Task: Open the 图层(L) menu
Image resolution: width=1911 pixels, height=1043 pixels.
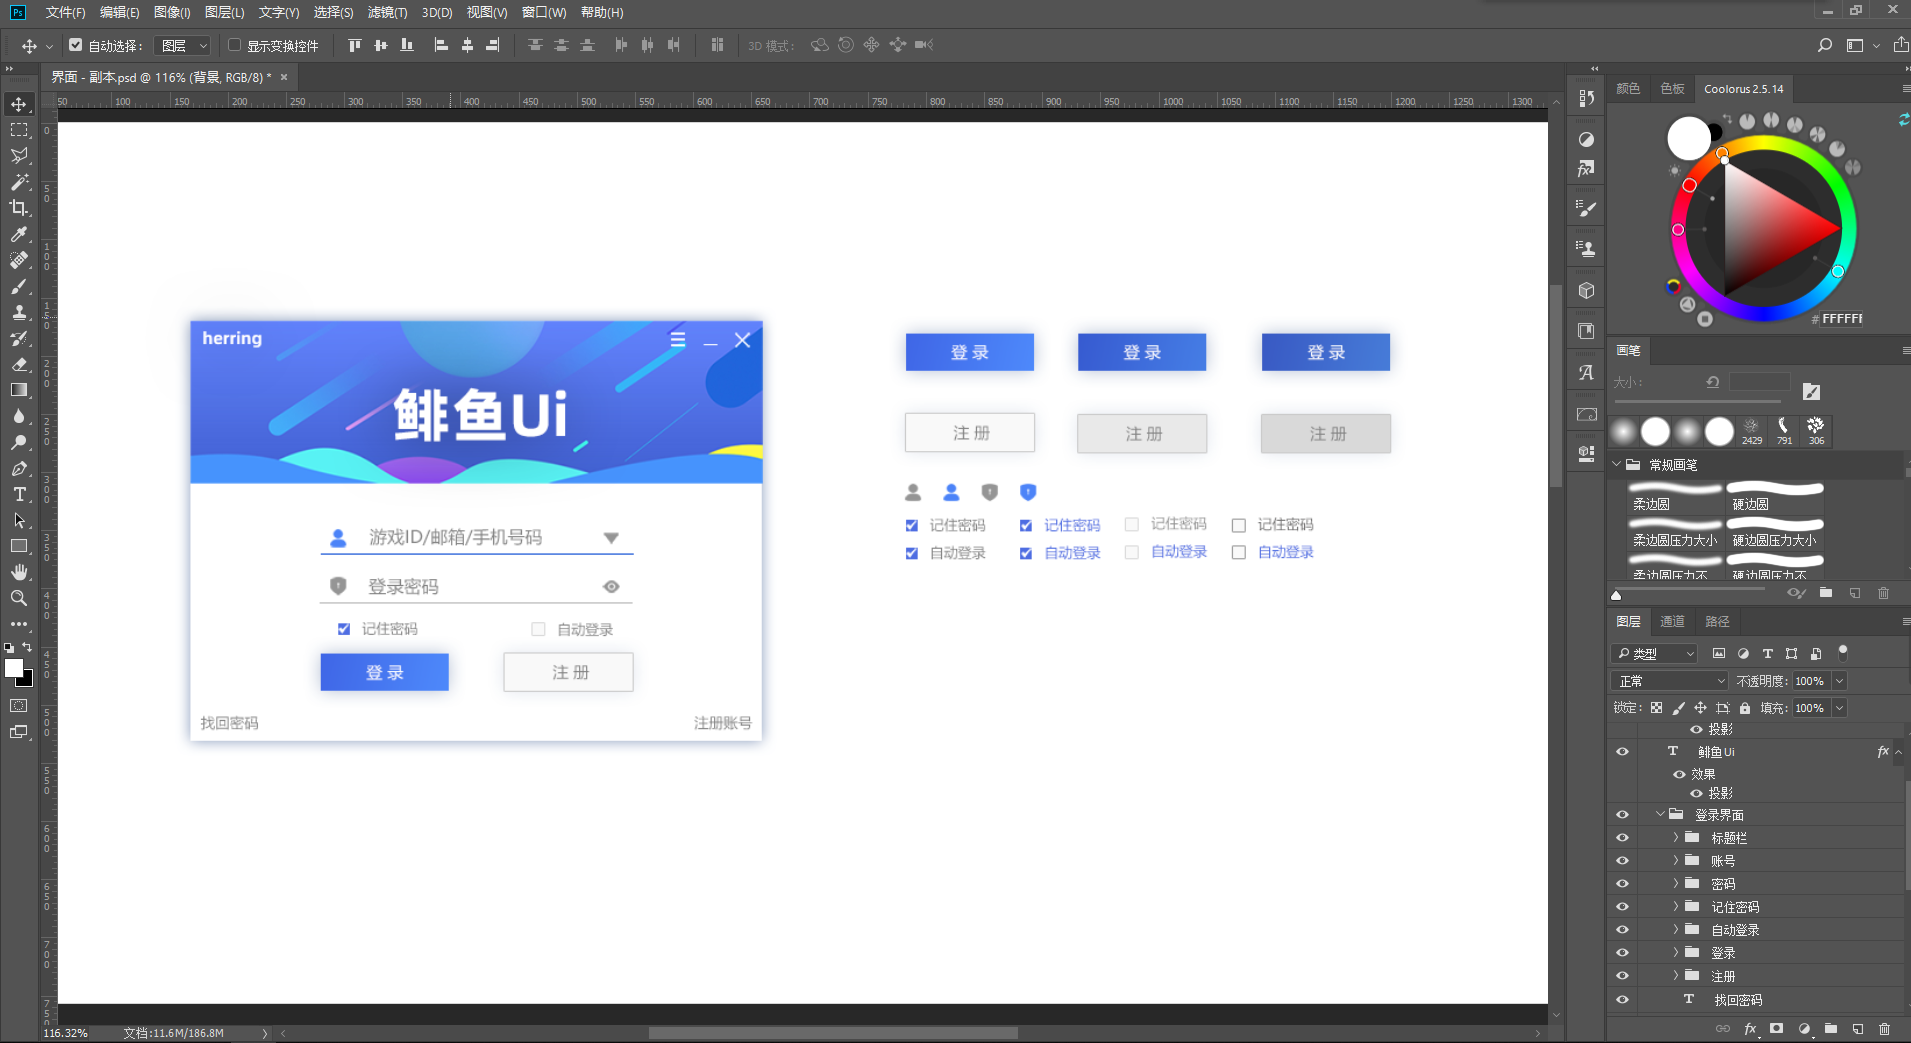Action: pyautogui.click(x=224, y=12)
